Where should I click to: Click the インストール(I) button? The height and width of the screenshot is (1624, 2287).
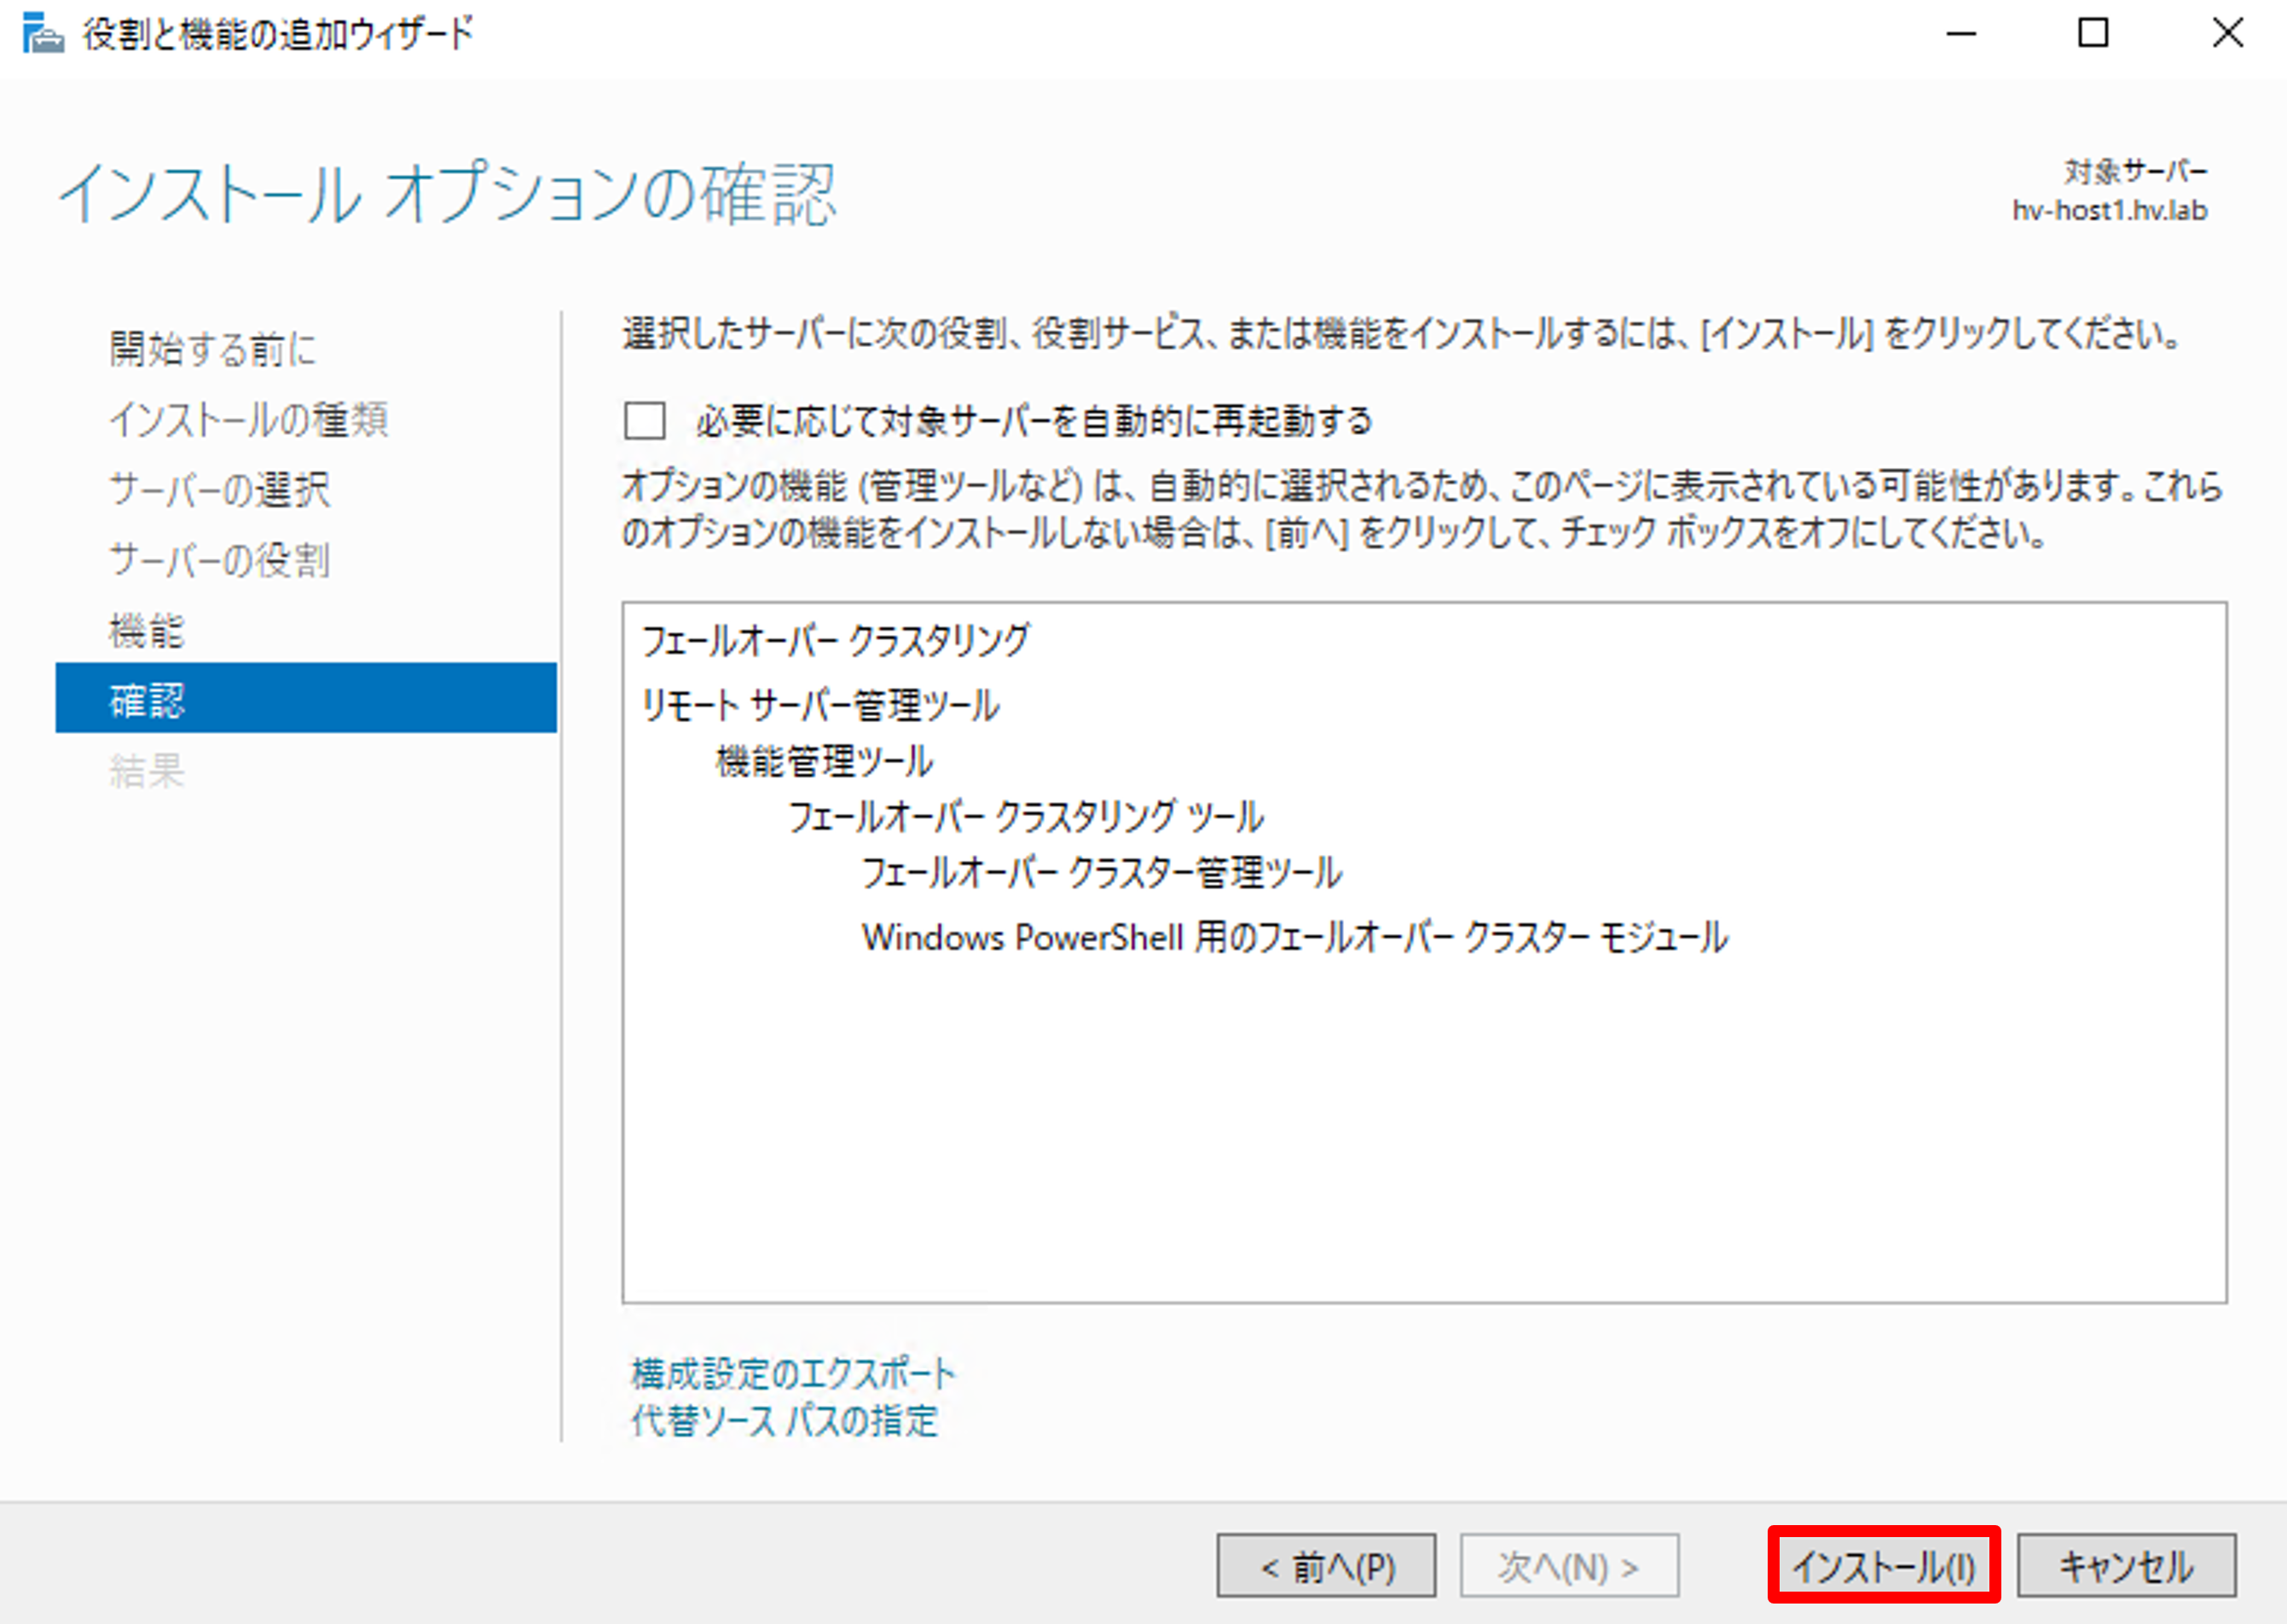point(1884,1566)
